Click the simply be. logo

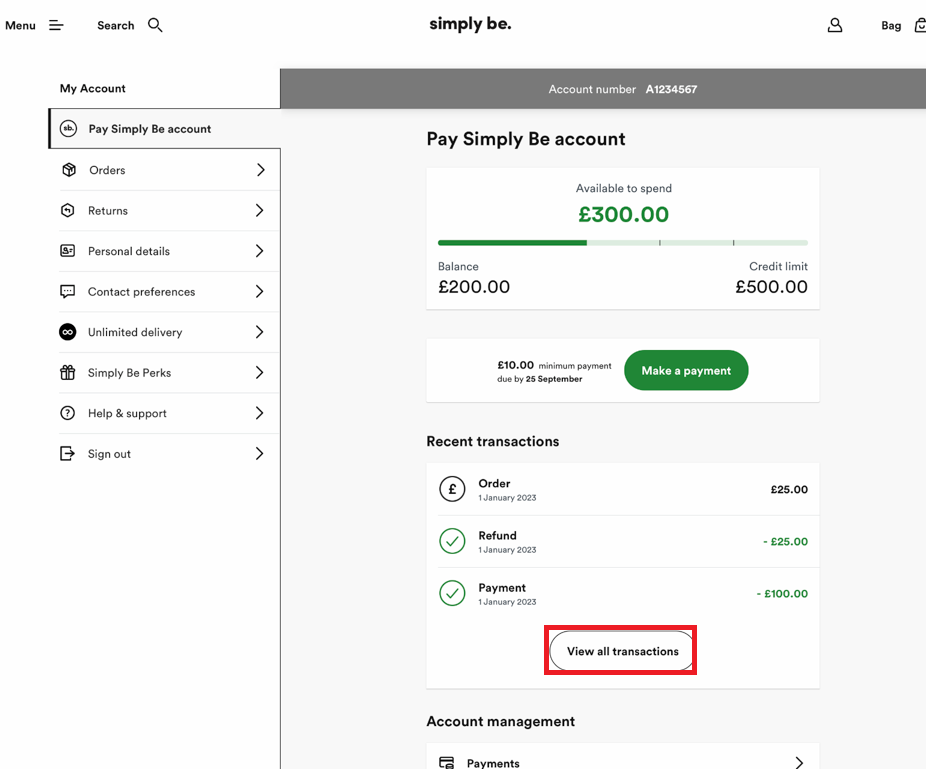coord(470,24)
